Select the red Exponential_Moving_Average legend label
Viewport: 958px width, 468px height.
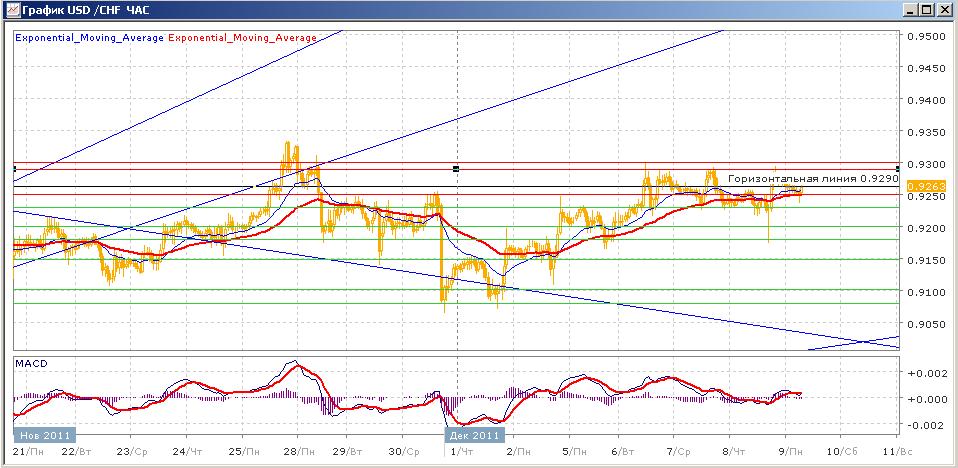point(242,38)
